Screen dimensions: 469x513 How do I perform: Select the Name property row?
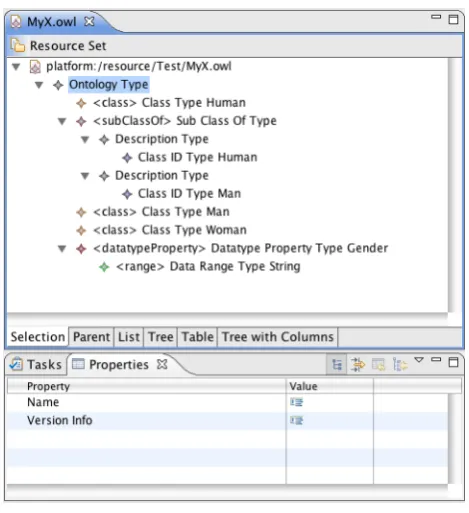click(227, 402)
